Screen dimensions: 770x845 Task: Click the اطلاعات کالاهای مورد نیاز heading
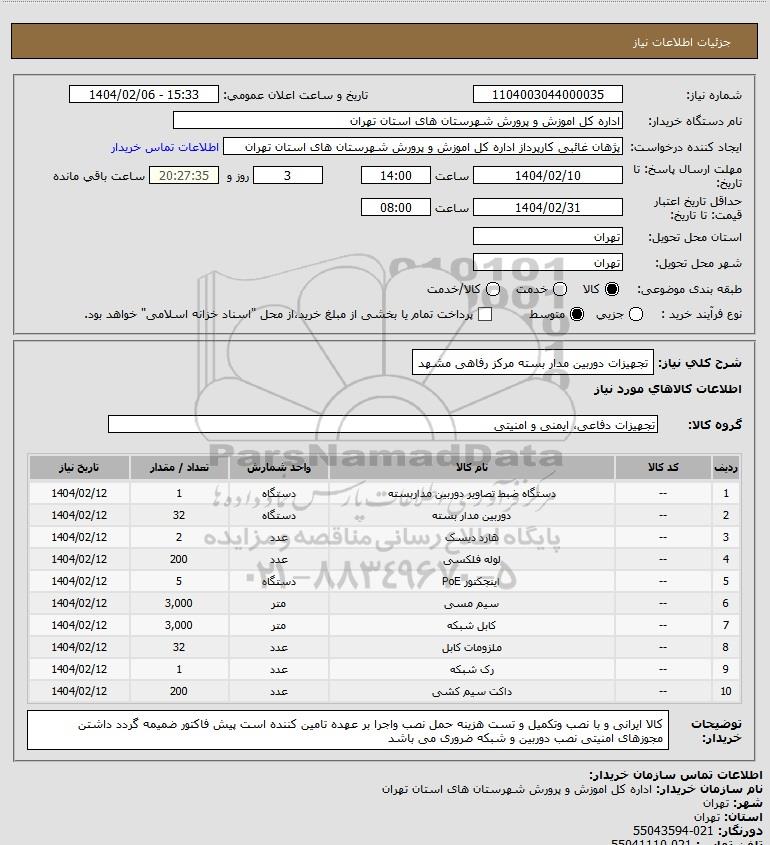[668, 389]
